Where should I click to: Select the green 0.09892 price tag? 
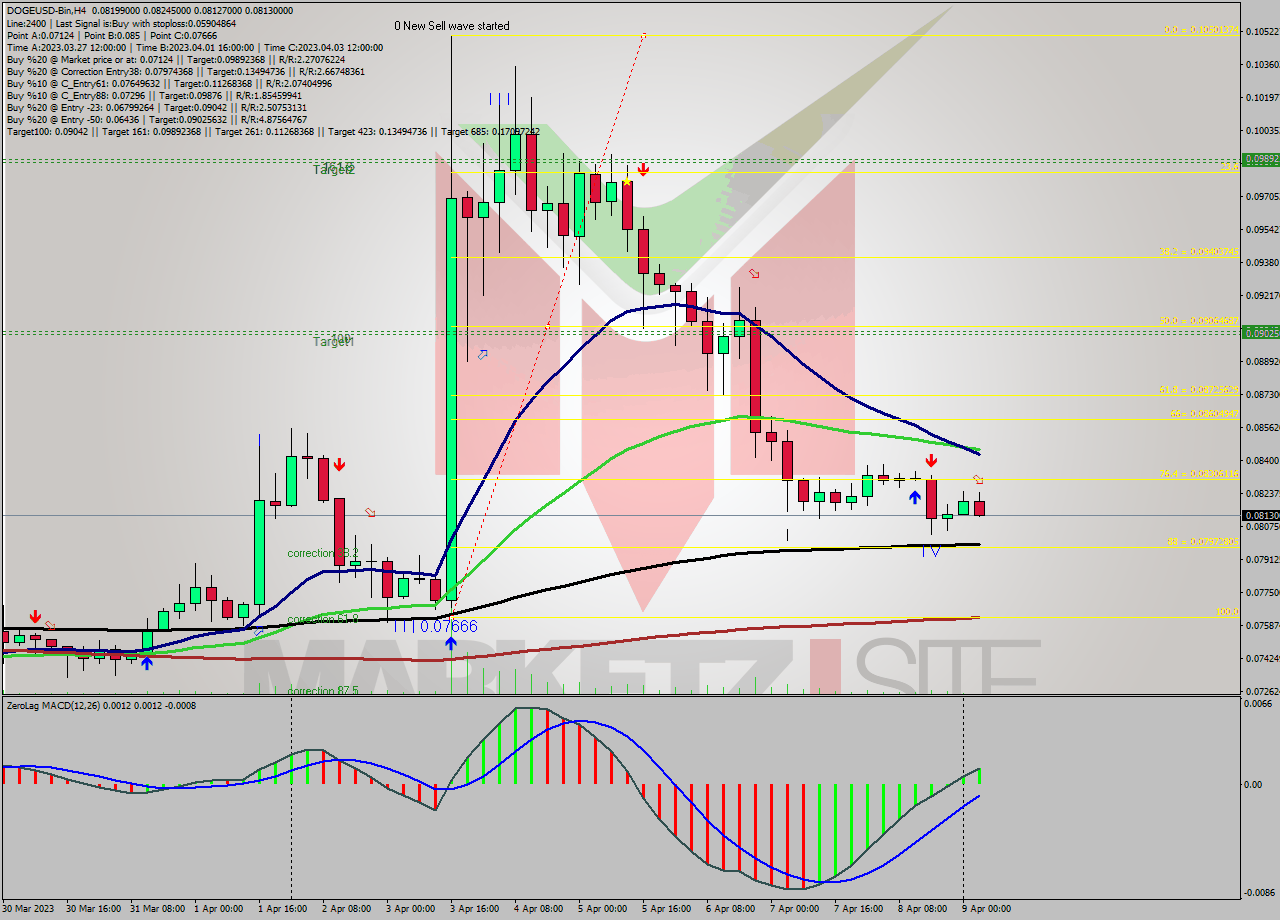coord(1260,159)
